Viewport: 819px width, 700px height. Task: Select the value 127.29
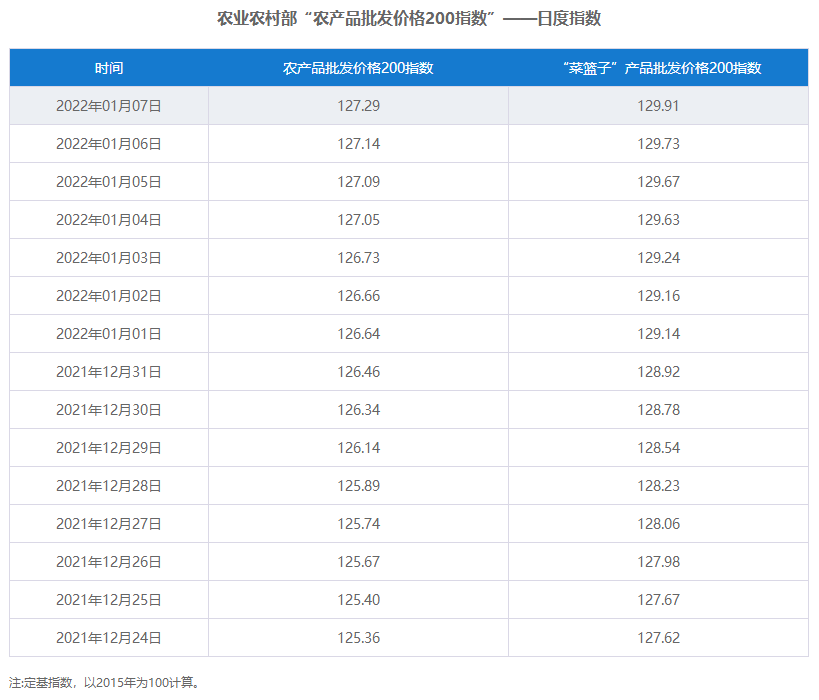tap(358, 106)
